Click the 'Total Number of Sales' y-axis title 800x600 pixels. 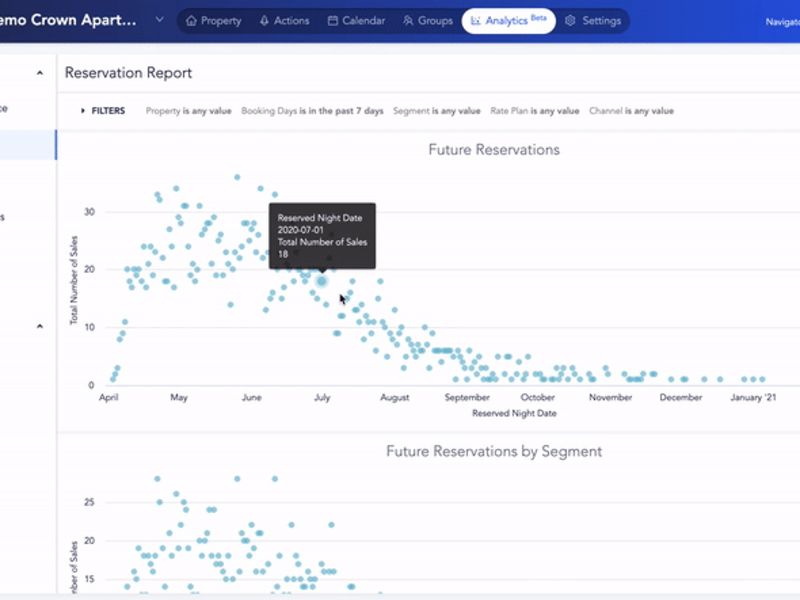pos(74,280)
